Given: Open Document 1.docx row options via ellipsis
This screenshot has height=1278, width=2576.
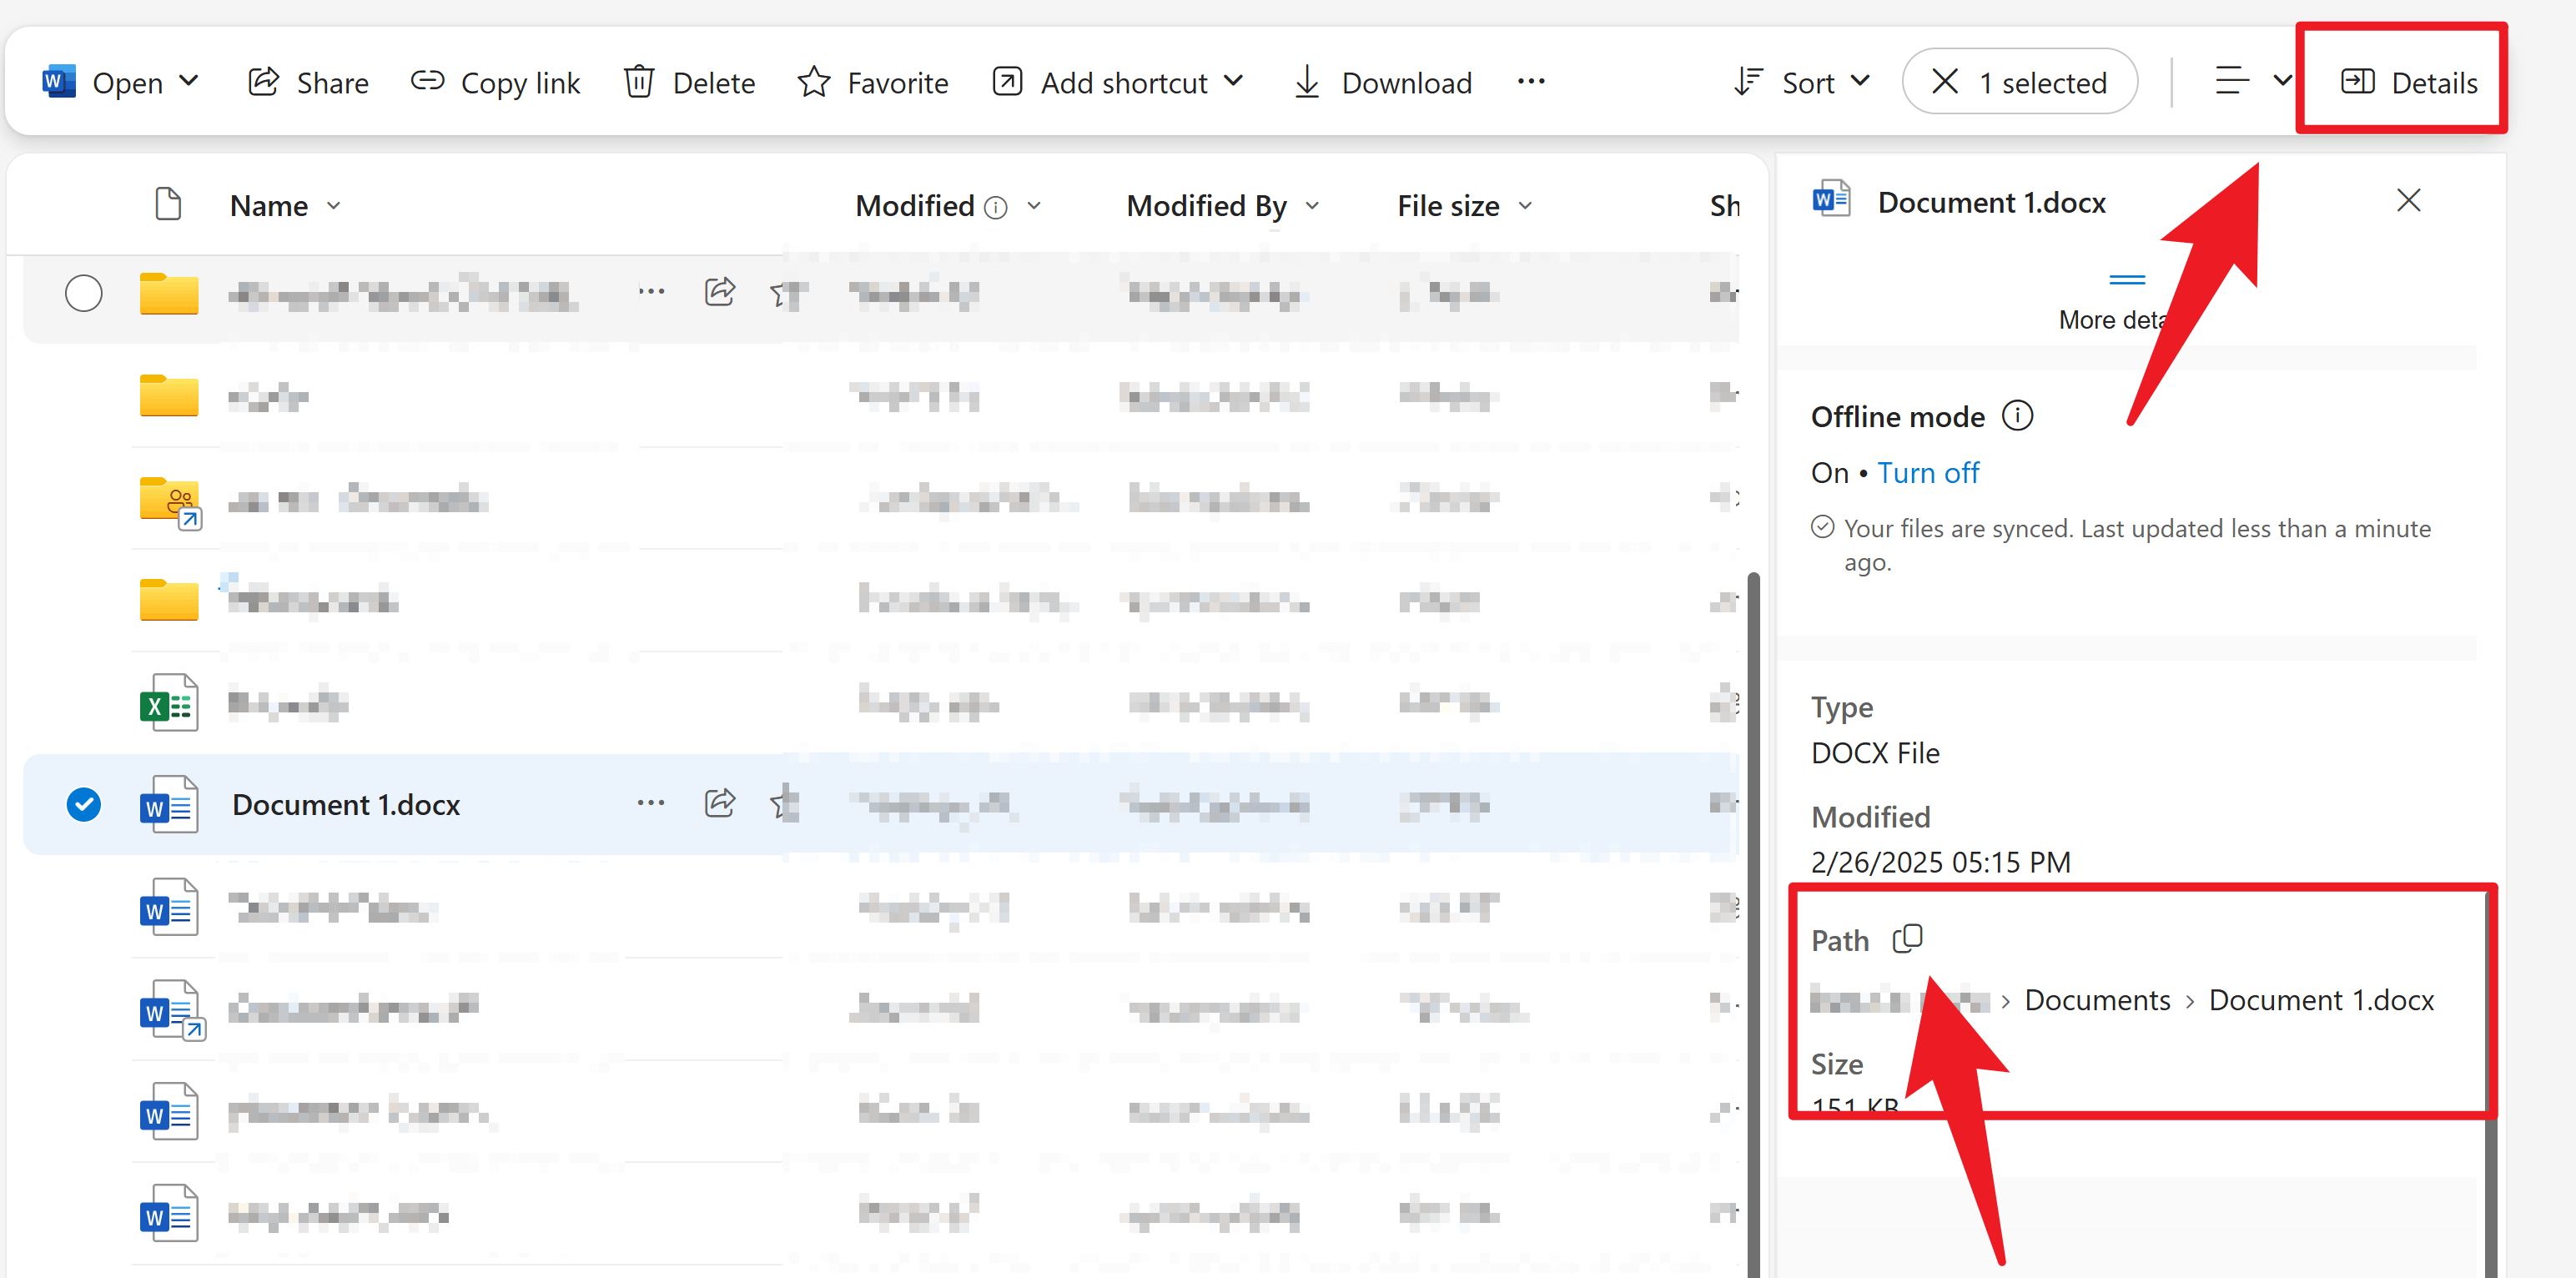Looking at the screenshot, I should (x=651, y=803).
